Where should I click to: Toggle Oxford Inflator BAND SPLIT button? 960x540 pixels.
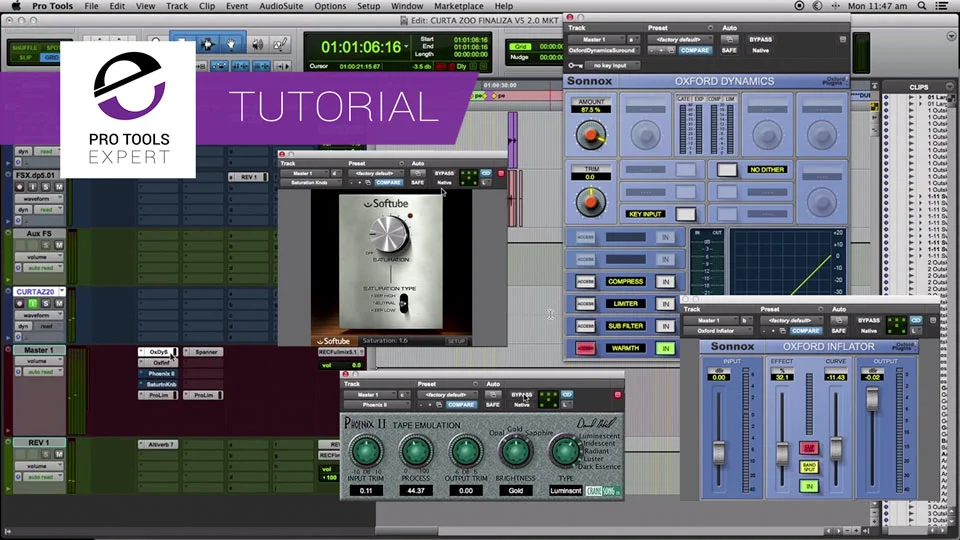[x=809, y=467]
